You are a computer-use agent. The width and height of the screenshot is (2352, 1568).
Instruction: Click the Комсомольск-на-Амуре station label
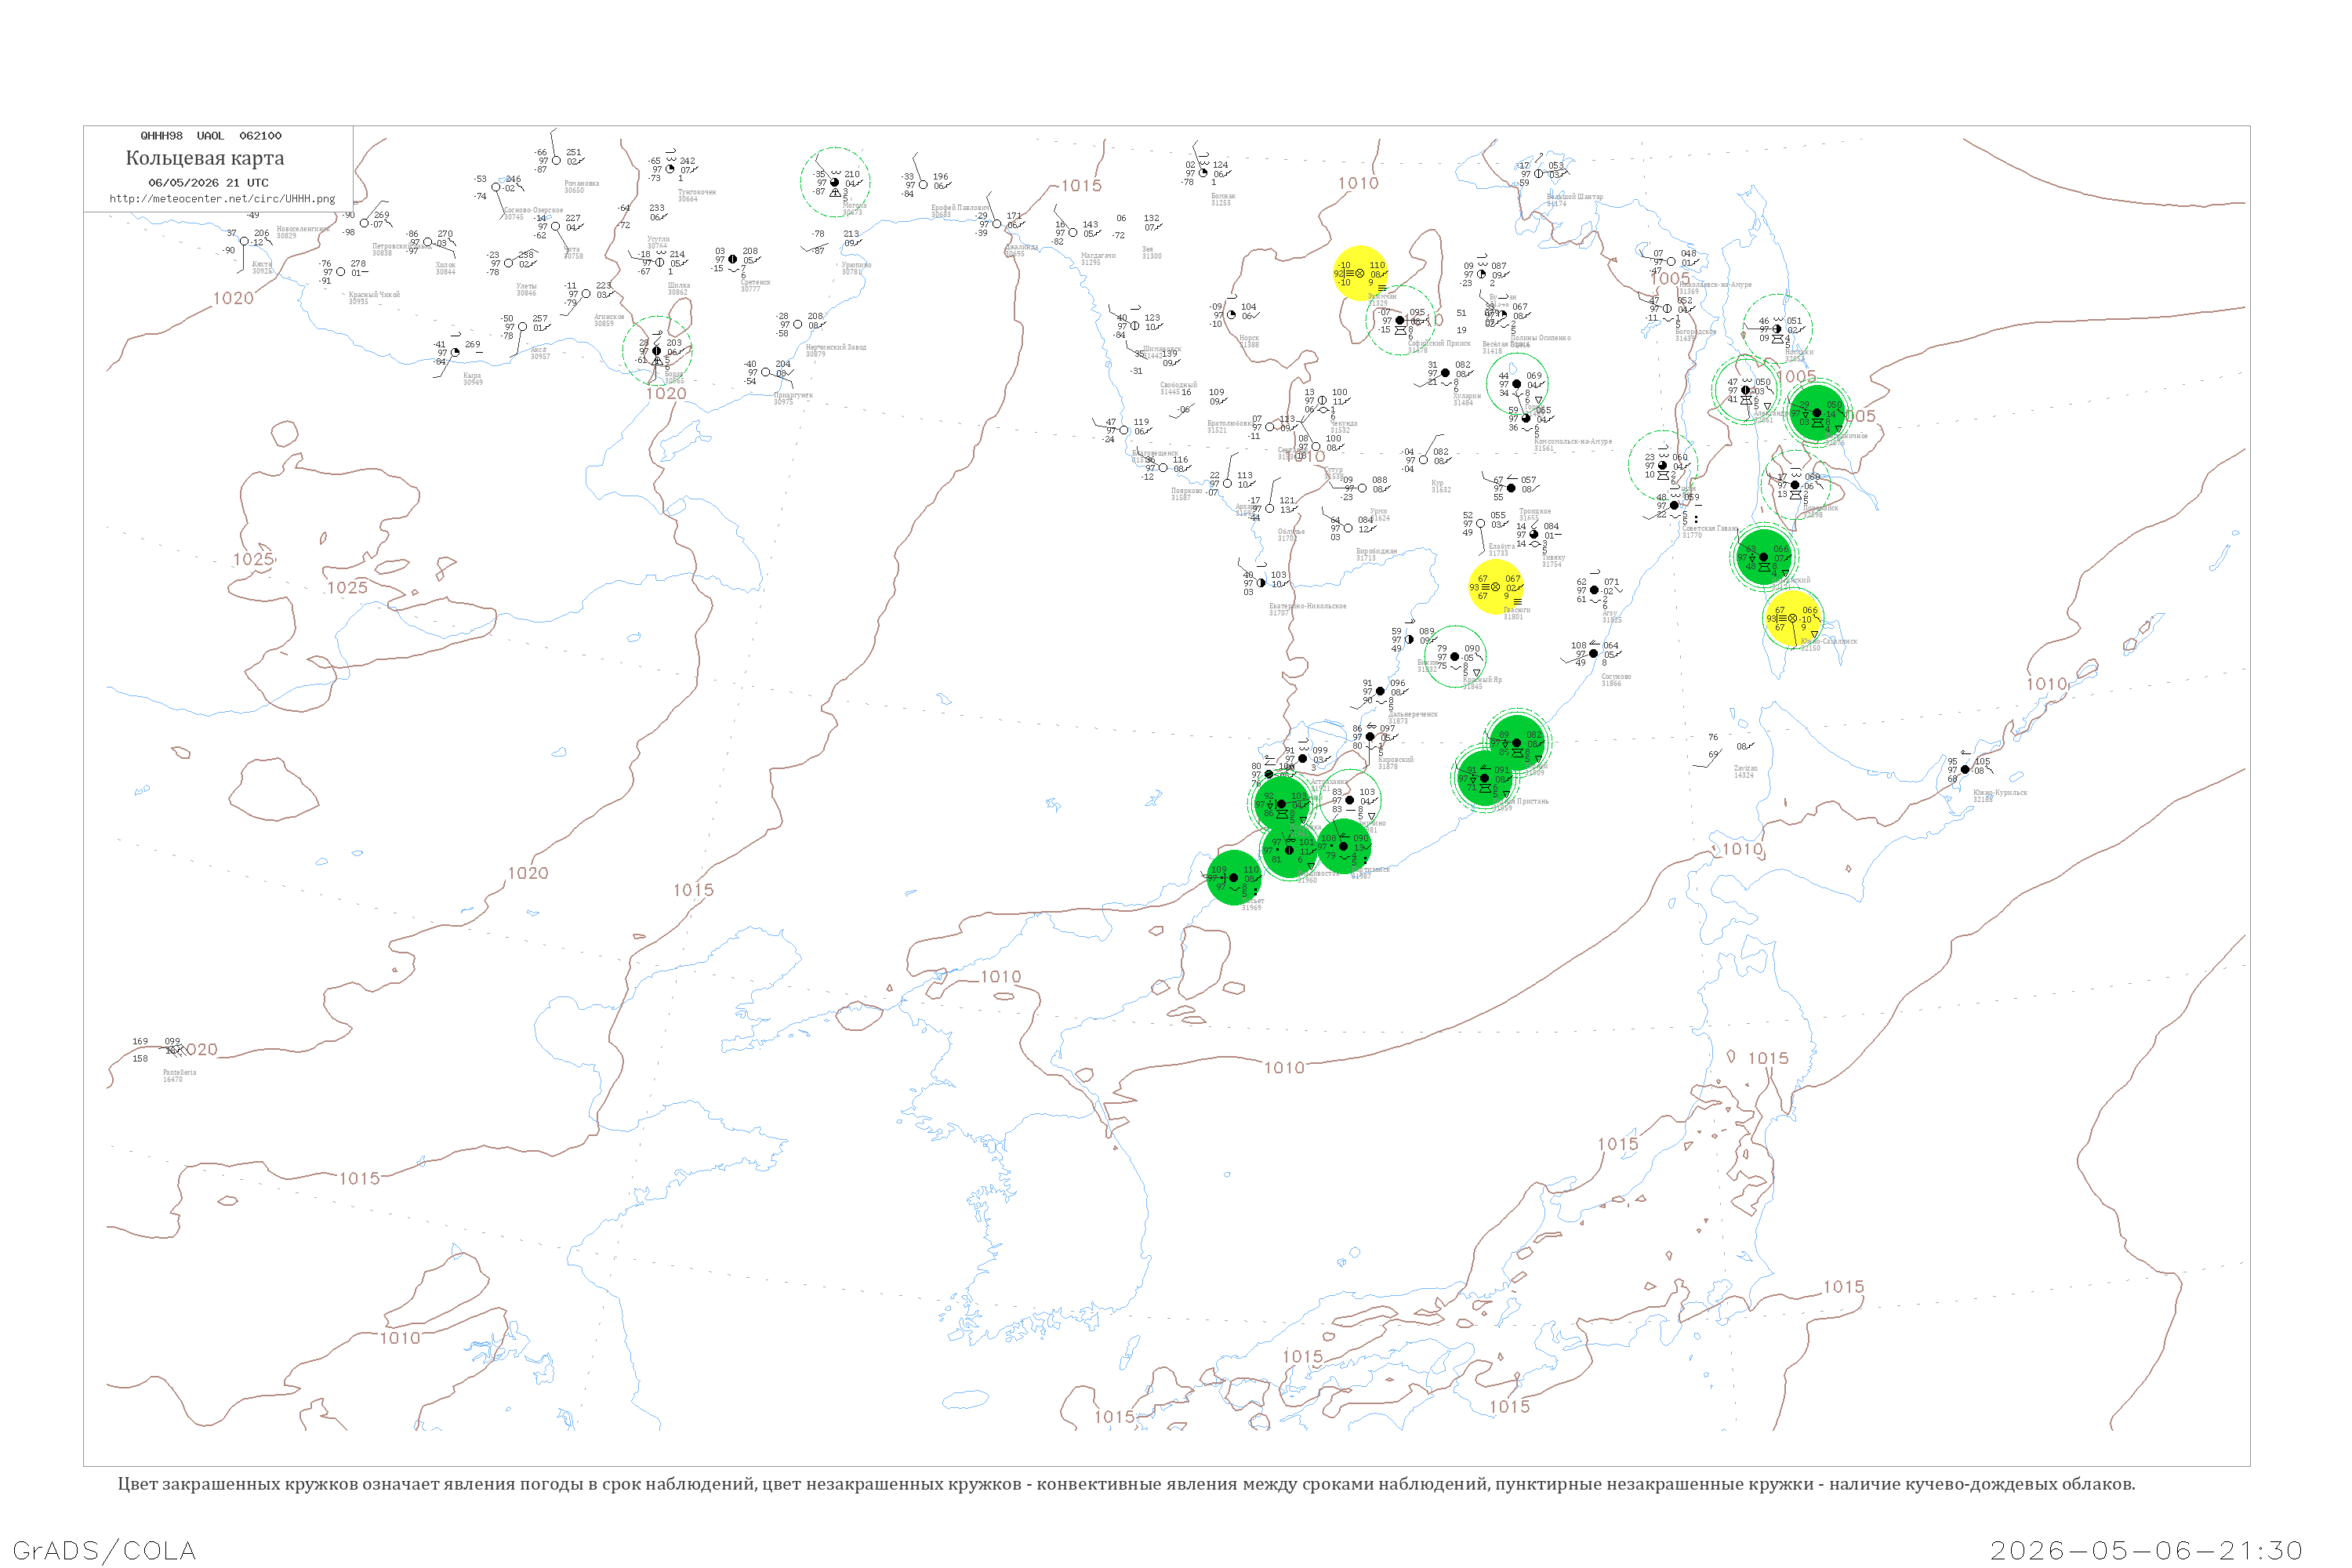click(1573, 442)
